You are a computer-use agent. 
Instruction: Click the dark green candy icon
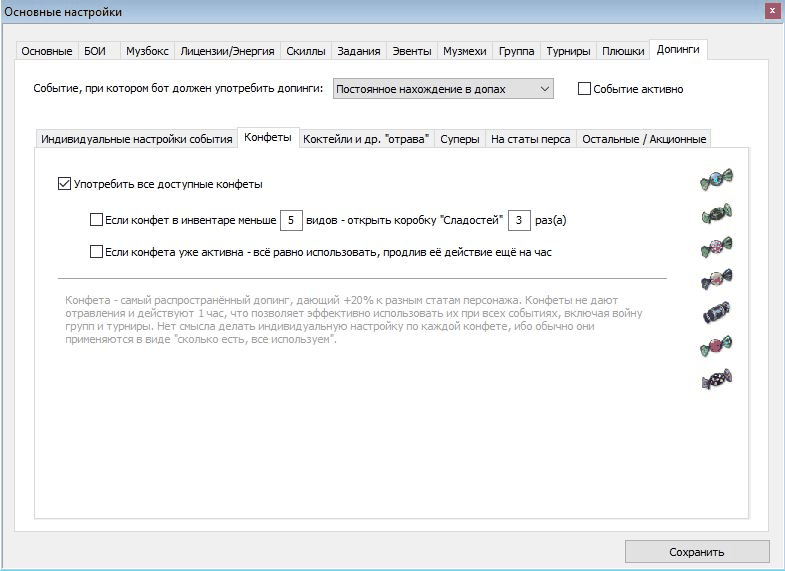pyautogui.click(x=716, y=214)
